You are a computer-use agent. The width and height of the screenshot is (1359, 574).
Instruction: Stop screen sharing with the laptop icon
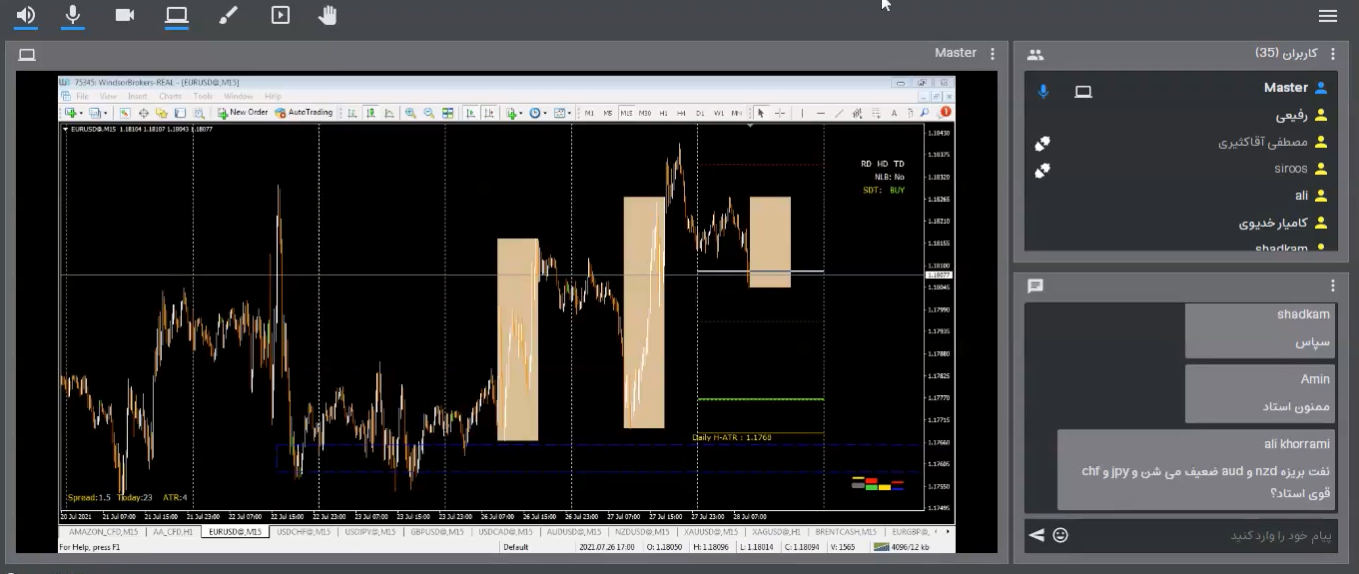(x=177, y=15)
